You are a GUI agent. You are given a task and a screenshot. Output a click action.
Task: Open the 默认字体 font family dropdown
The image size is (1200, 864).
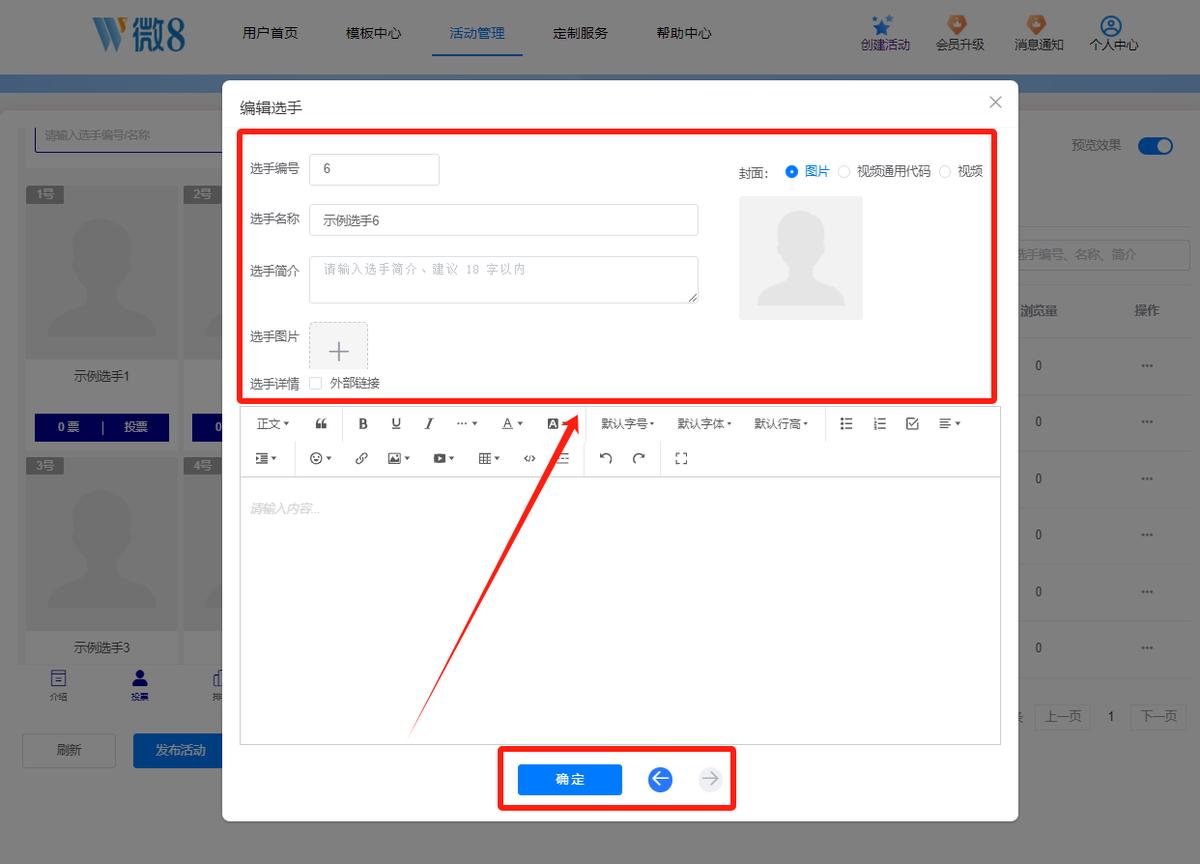704,424
